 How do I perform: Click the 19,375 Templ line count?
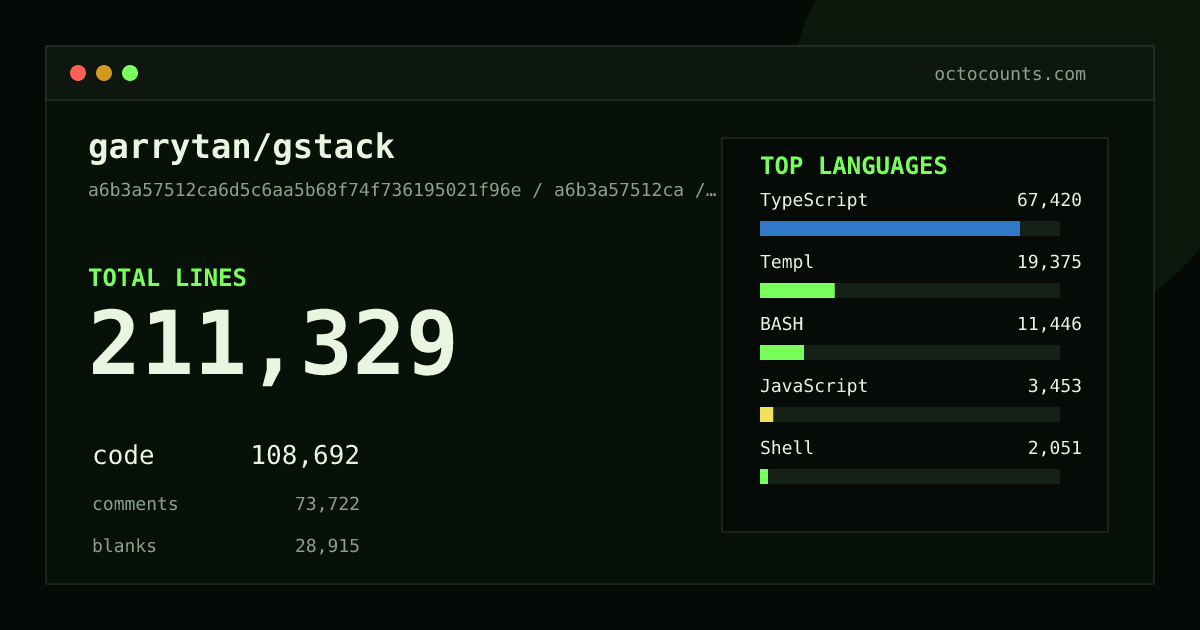(1049, 262)
